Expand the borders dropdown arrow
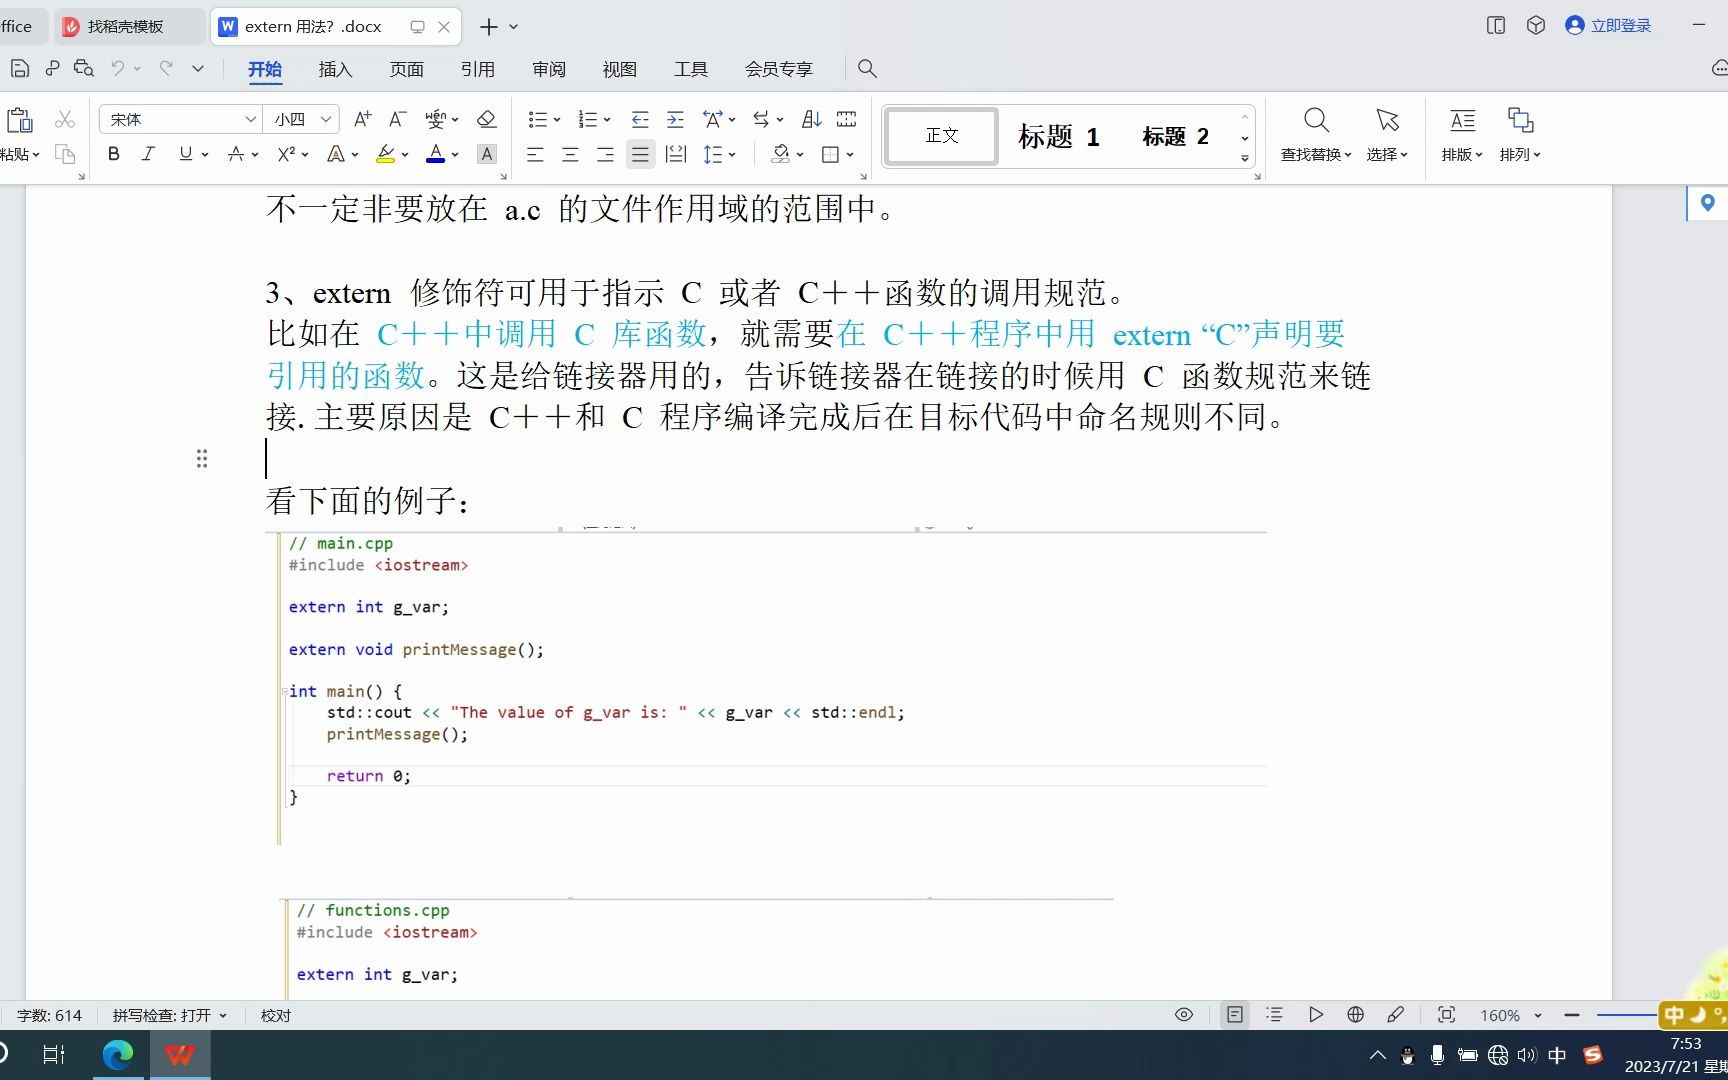This screenshot has height=1080, width=1728. click(850, 154)
